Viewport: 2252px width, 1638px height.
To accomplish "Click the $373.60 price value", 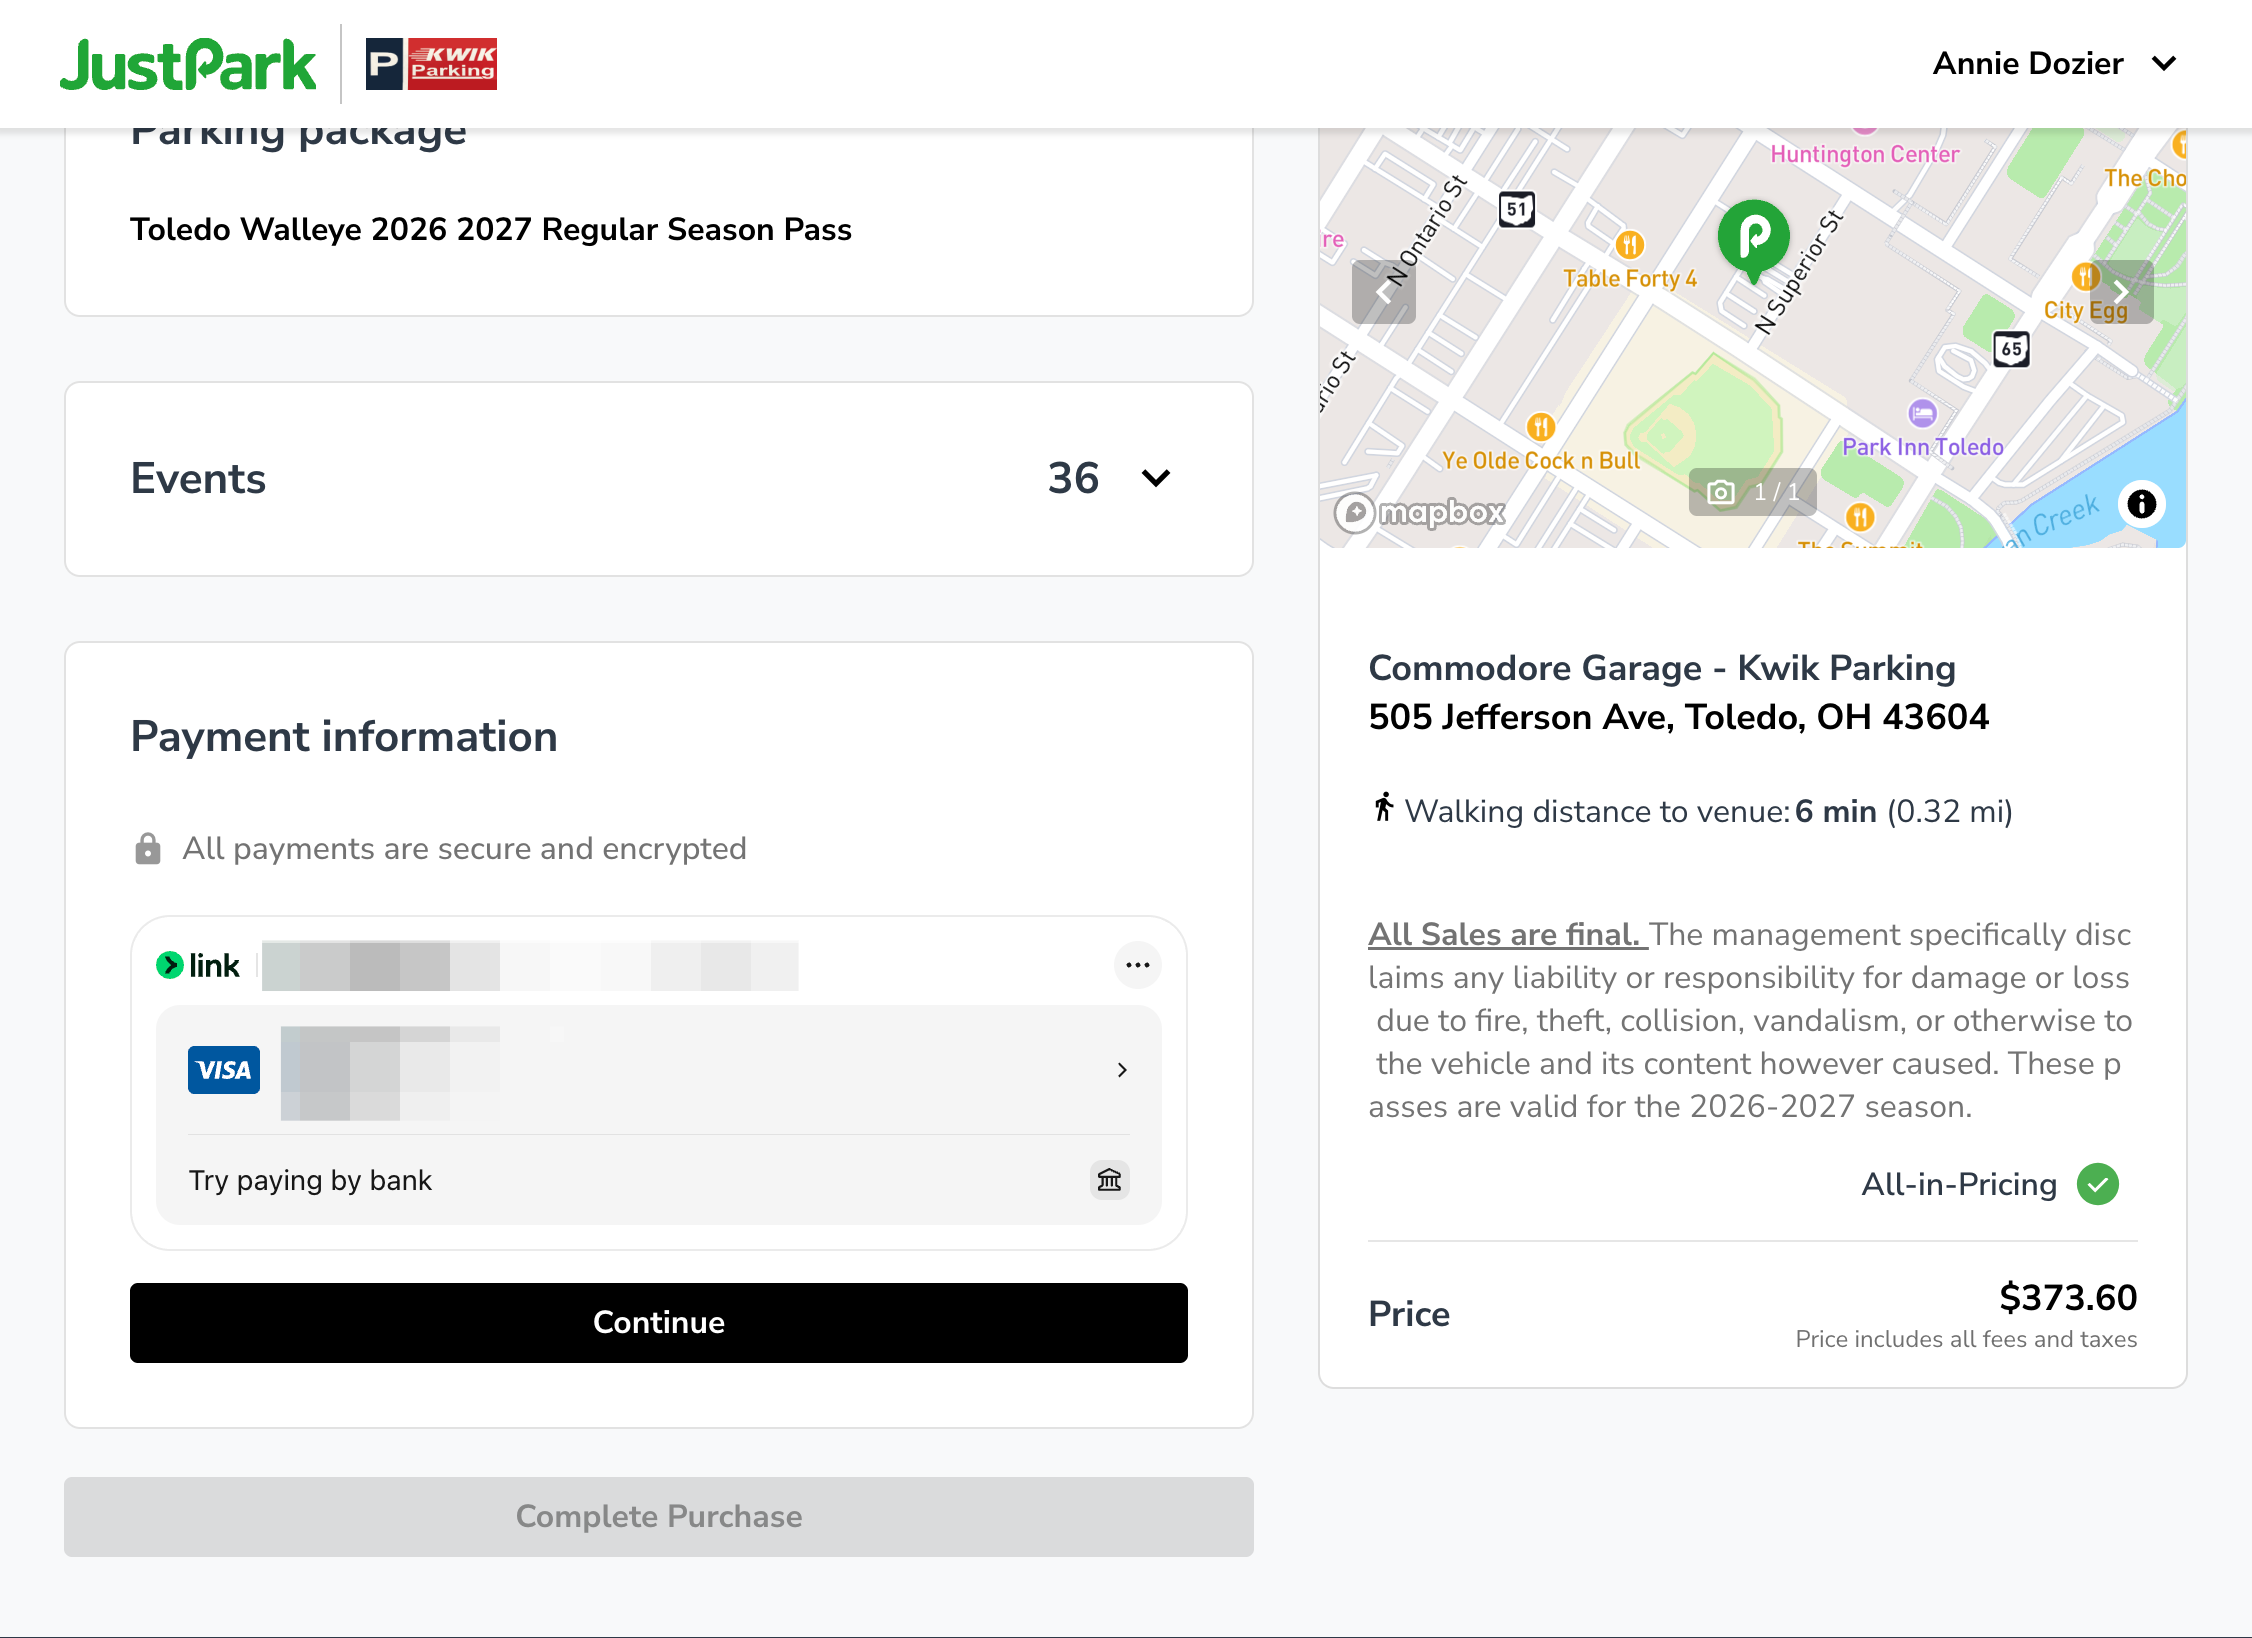I will click(2068, 1297).
